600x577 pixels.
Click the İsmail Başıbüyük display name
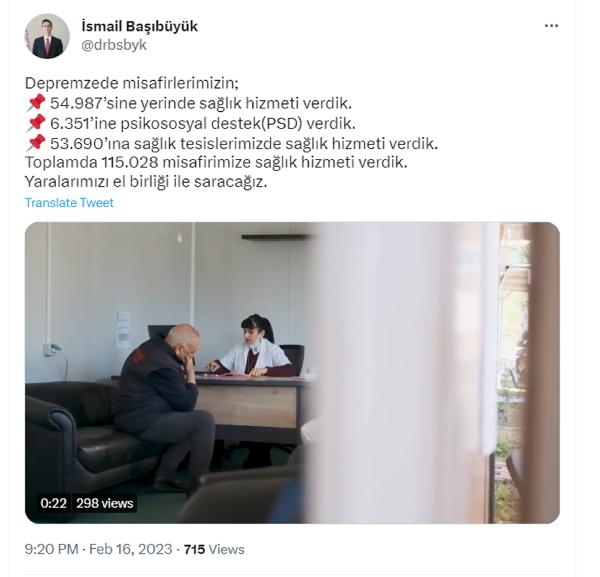coord(140,26)
